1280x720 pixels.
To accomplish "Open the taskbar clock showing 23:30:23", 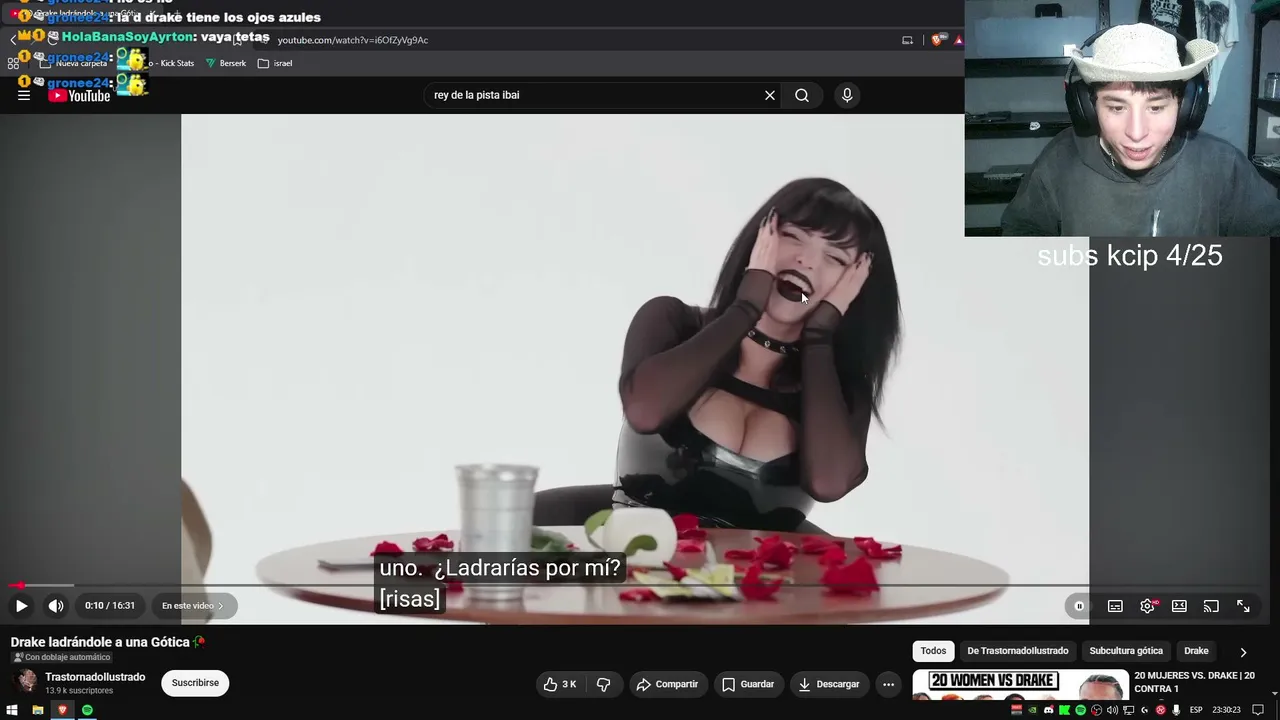I will [x=1226, y=710].
